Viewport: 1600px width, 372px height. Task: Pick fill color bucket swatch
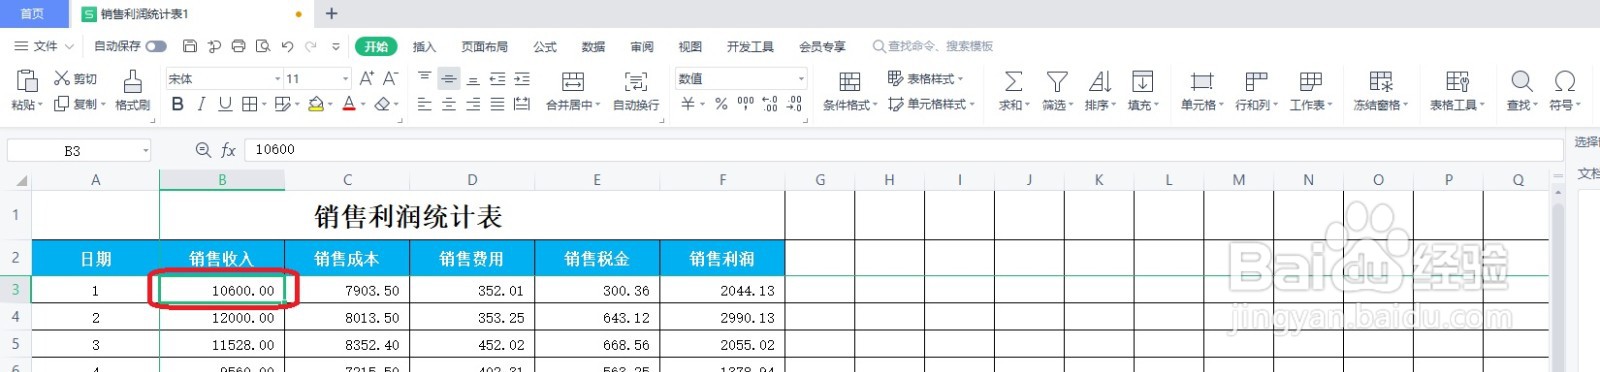tap(316, 104)
